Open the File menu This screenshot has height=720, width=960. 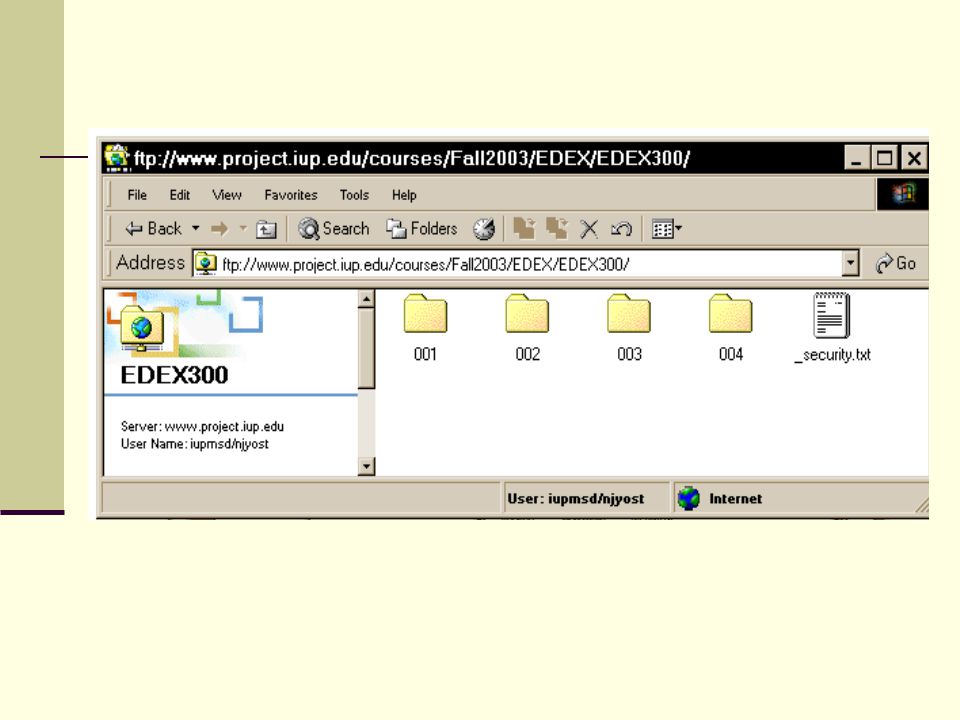pos(137,195)
